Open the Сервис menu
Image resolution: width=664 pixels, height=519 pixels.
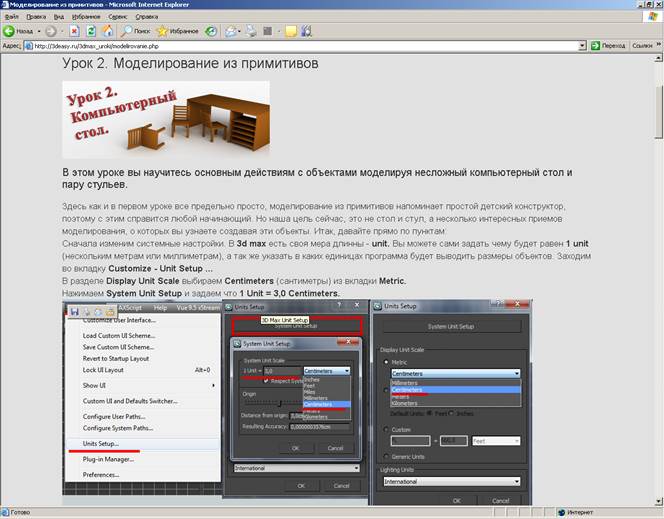pyautogui.click(x=117, y=17)
